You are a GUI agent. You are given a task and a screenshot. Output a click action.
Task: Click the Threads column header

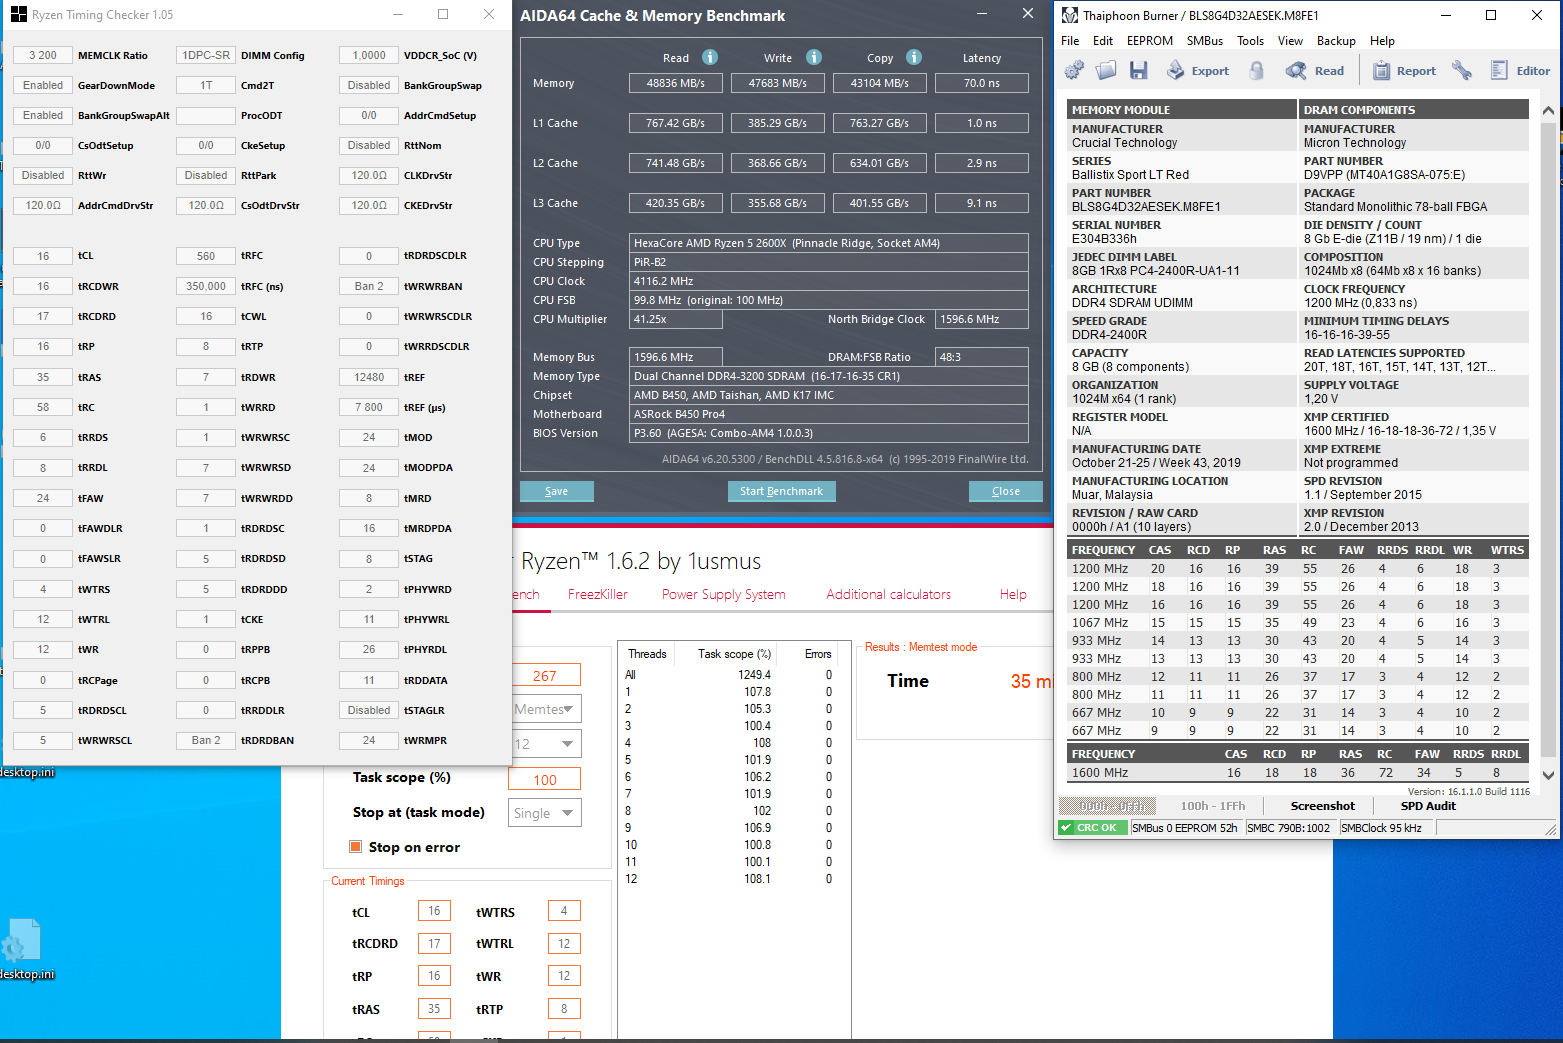647,654
